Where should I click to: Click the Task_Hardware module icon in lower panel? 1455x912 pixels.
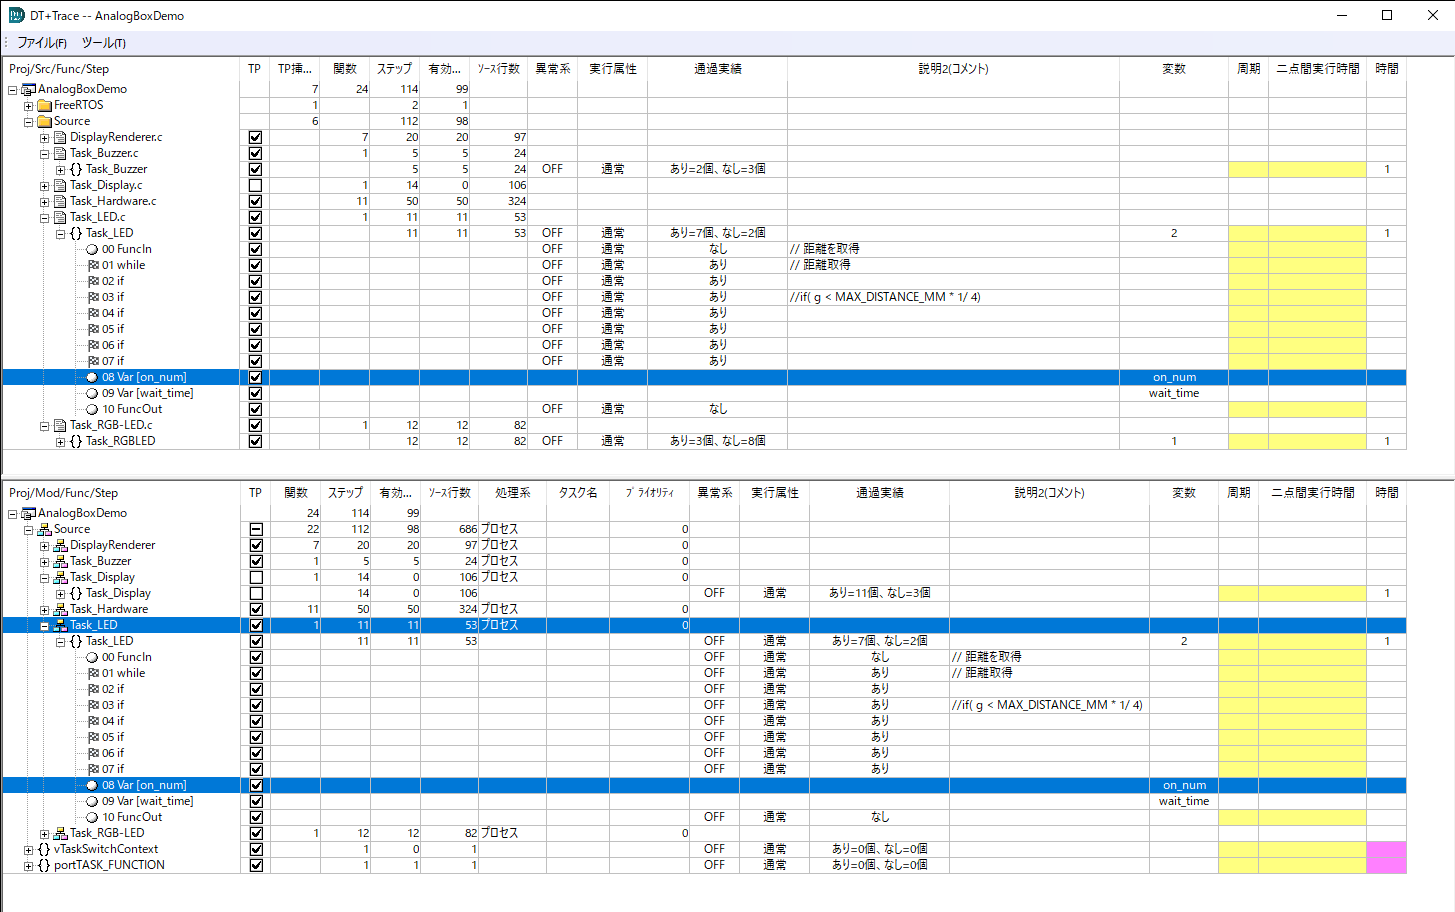click(60, 609)
